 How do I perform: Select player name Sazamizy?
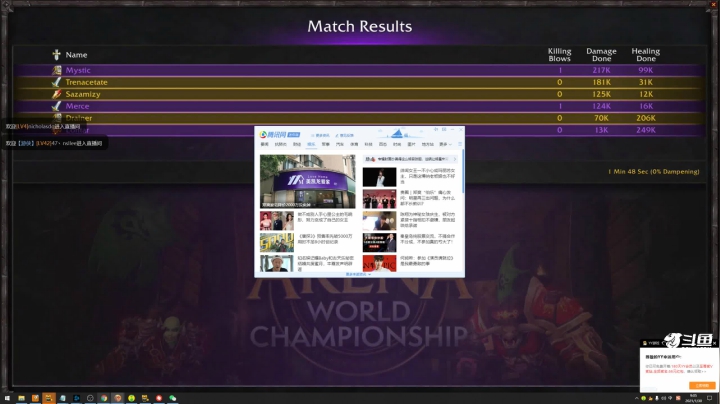coord(83,94)
